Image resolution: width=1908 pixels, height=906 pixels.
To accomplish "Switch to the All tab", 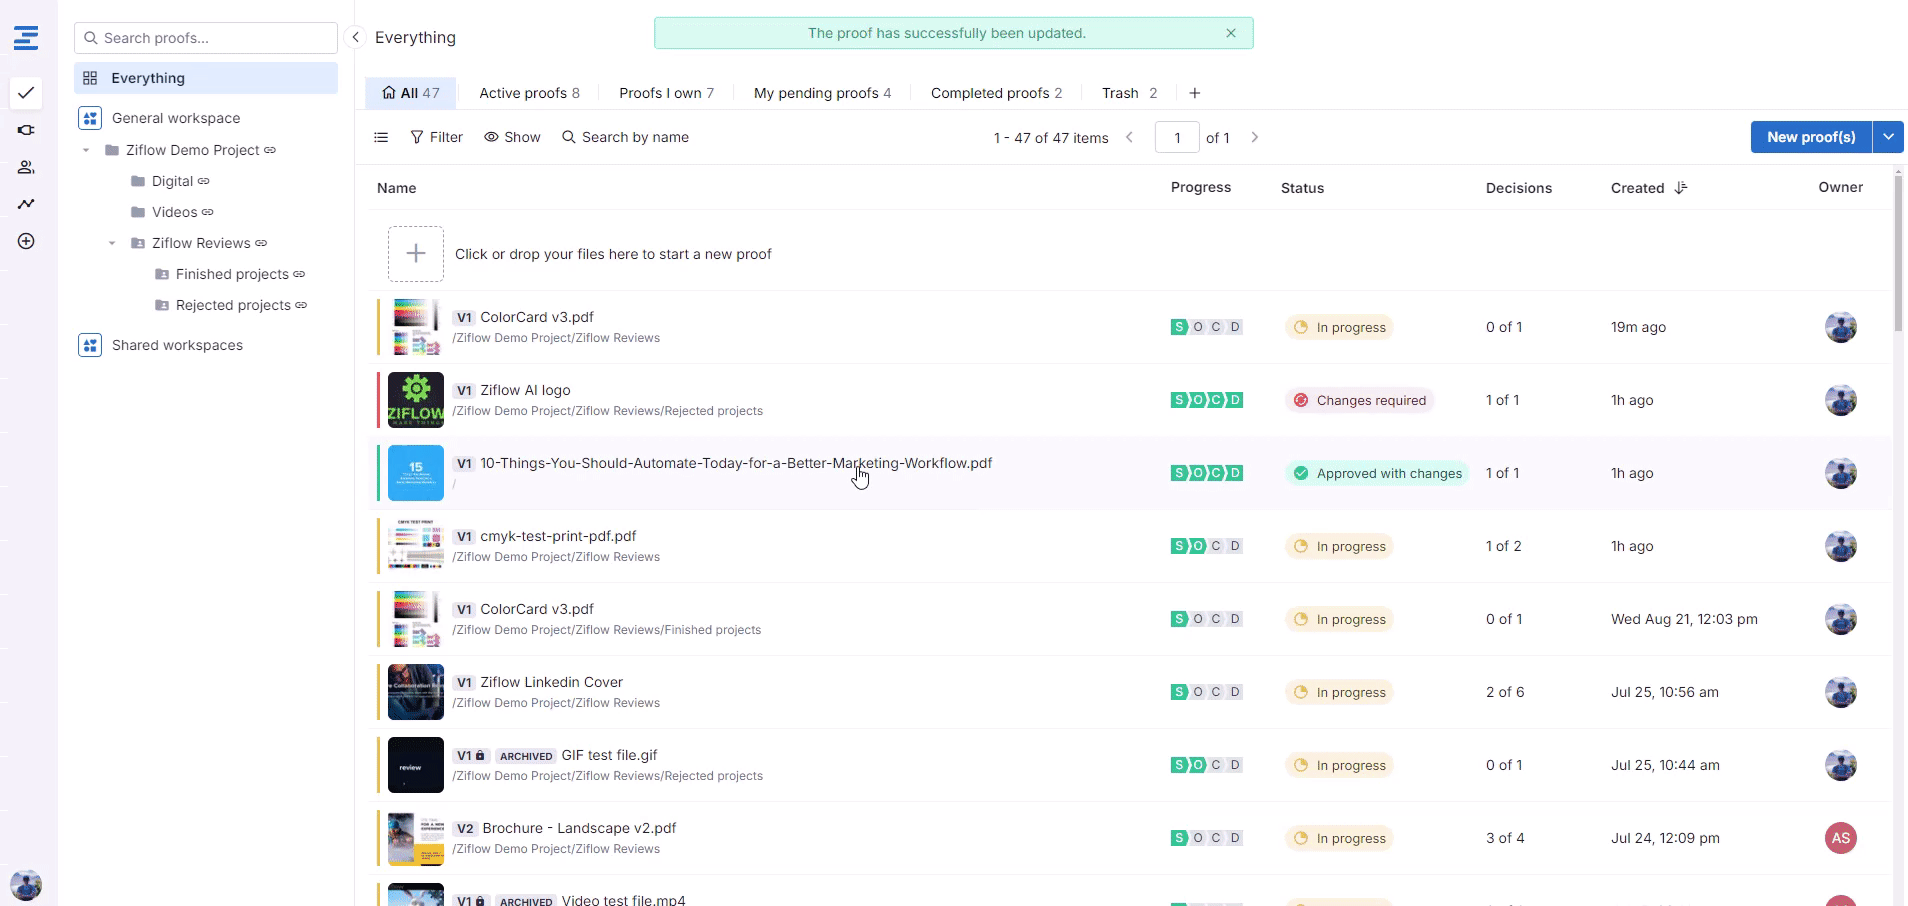I will coord(410,93).
